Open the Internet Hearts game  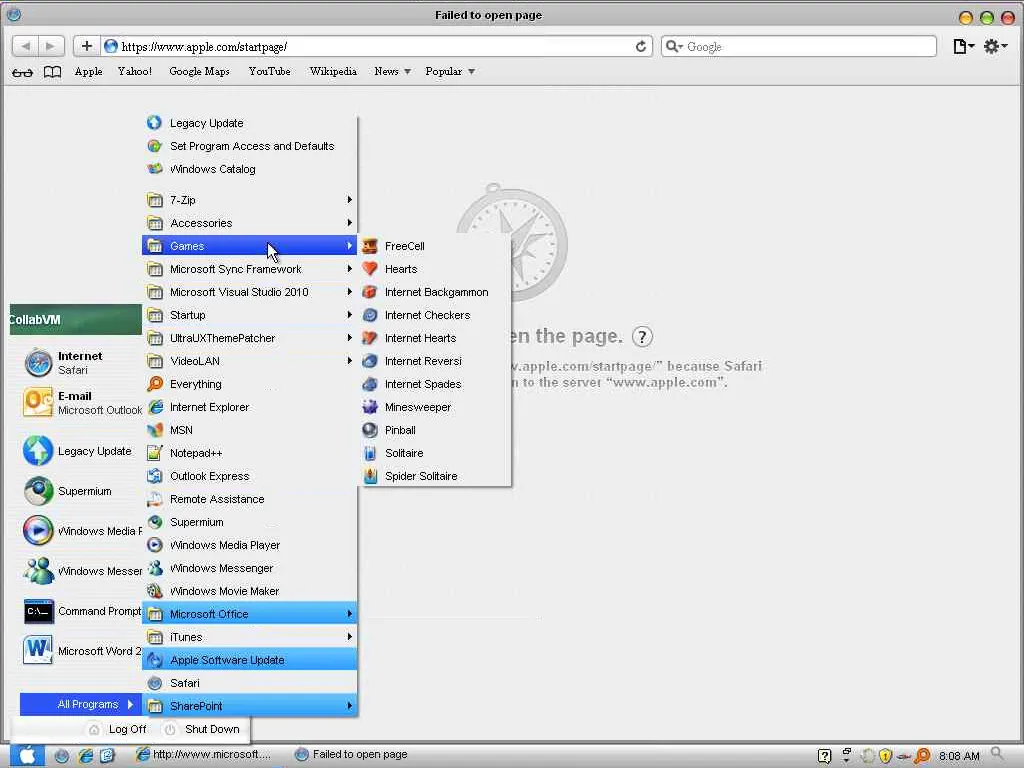[434, 338]
